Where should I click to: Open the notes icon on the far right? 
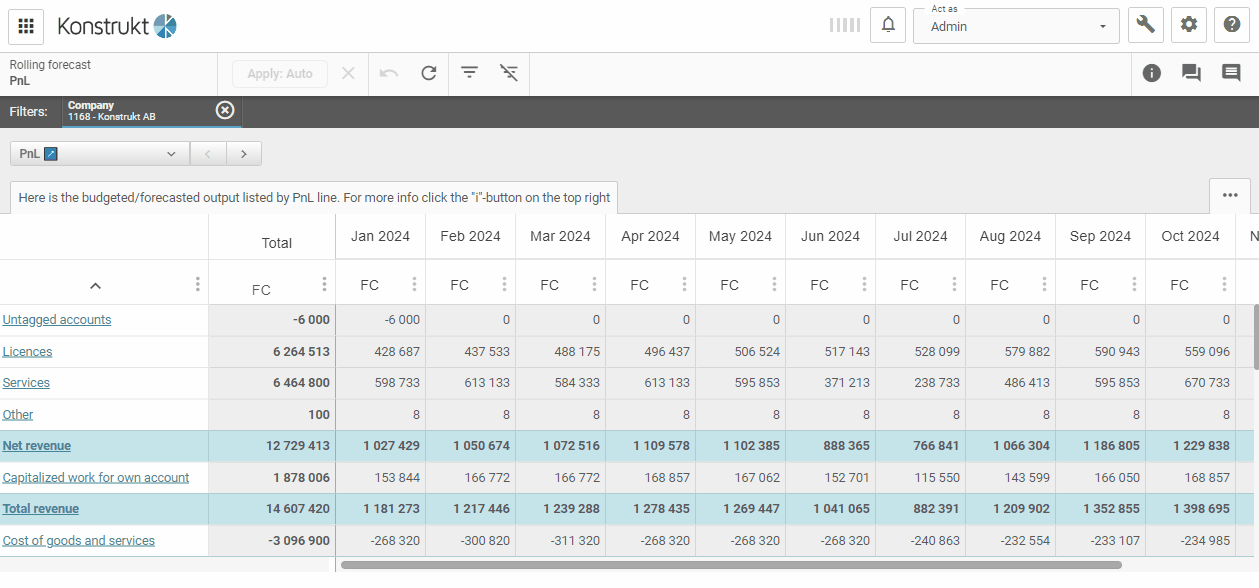pos(1230,72)
